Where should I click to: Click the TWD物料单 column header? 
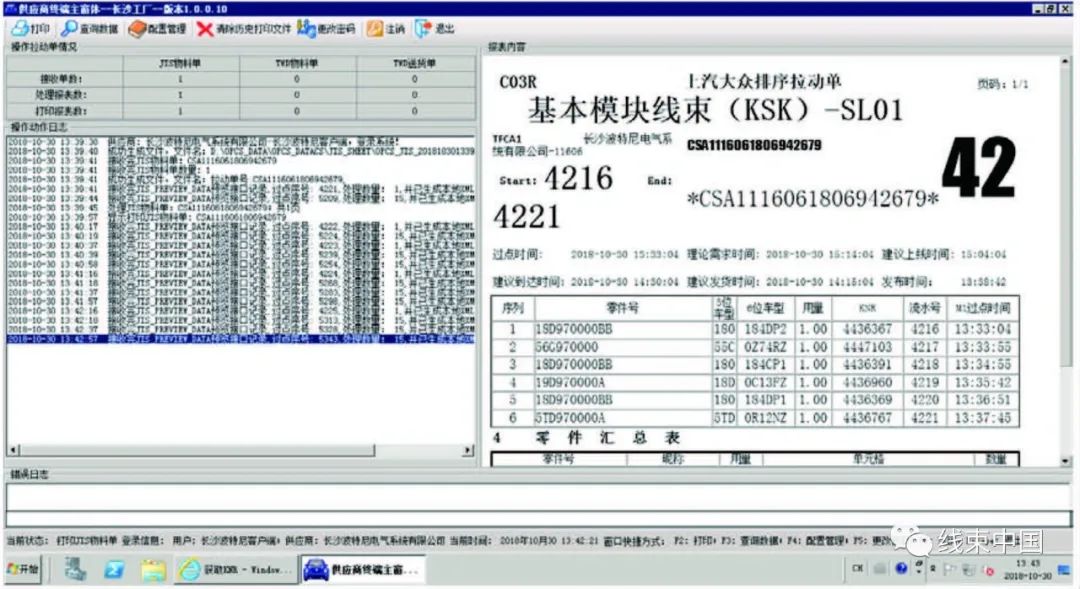[297, 63]
